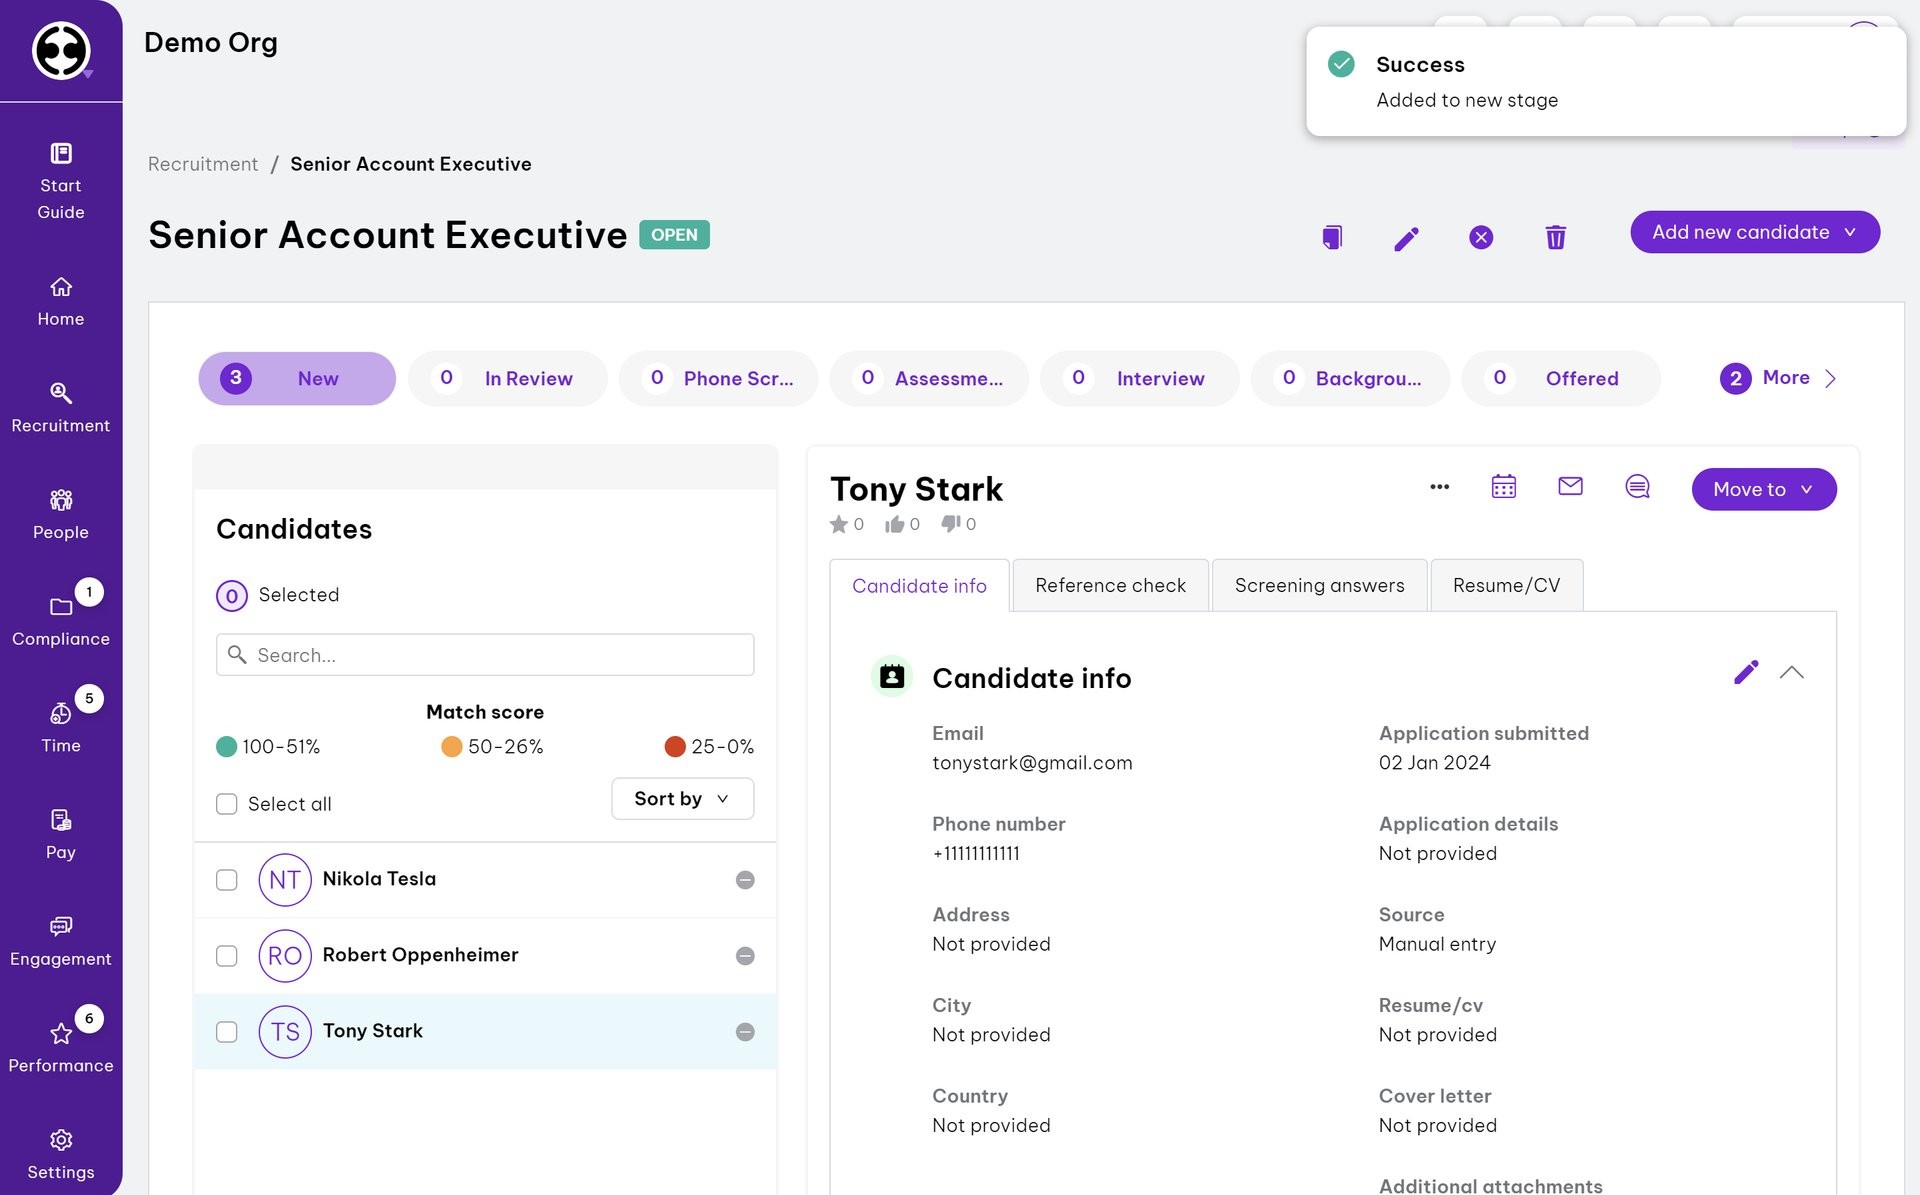1920x1195 pixels.
Task: Click the trash icon to delete job
Action: (1555, 237)
